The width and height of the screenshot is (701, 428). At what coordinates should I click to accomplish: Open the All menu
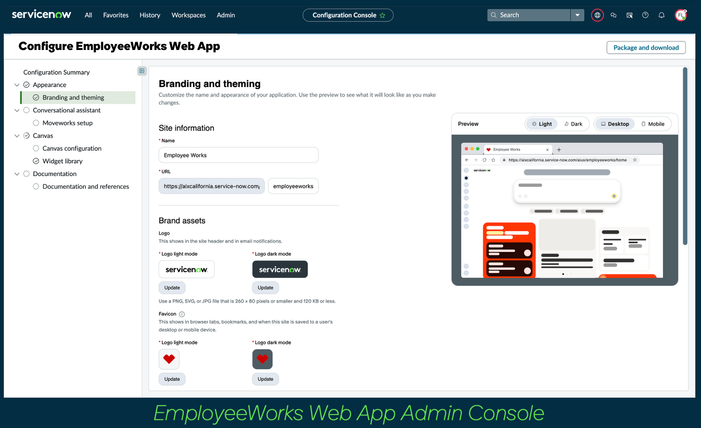click(x=88, y=15)
